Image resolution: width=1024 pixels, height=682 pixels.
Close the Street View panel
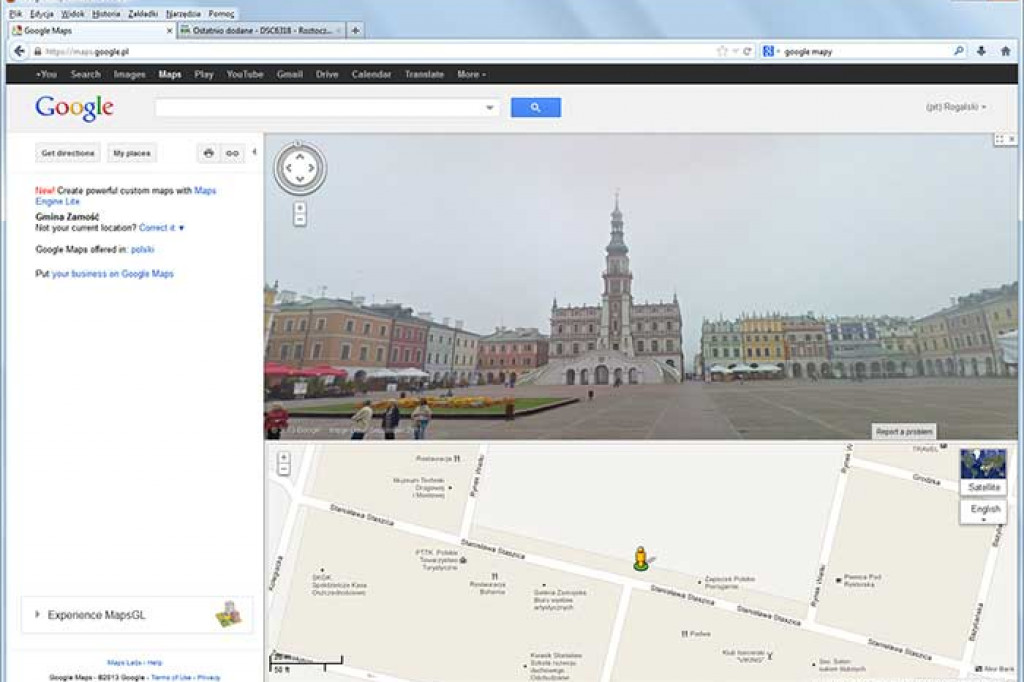tap(1012, 139)
